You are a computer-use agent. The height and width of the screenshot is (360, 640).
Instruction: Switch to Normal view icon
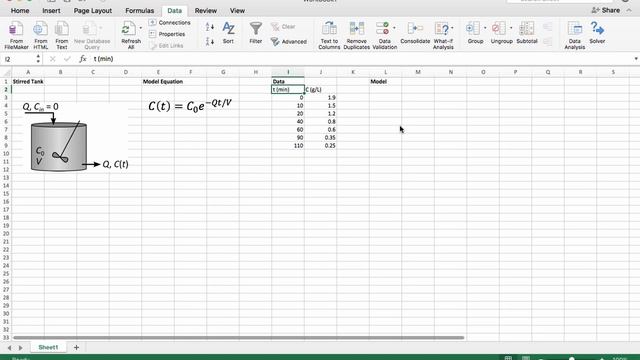point(508,358)
